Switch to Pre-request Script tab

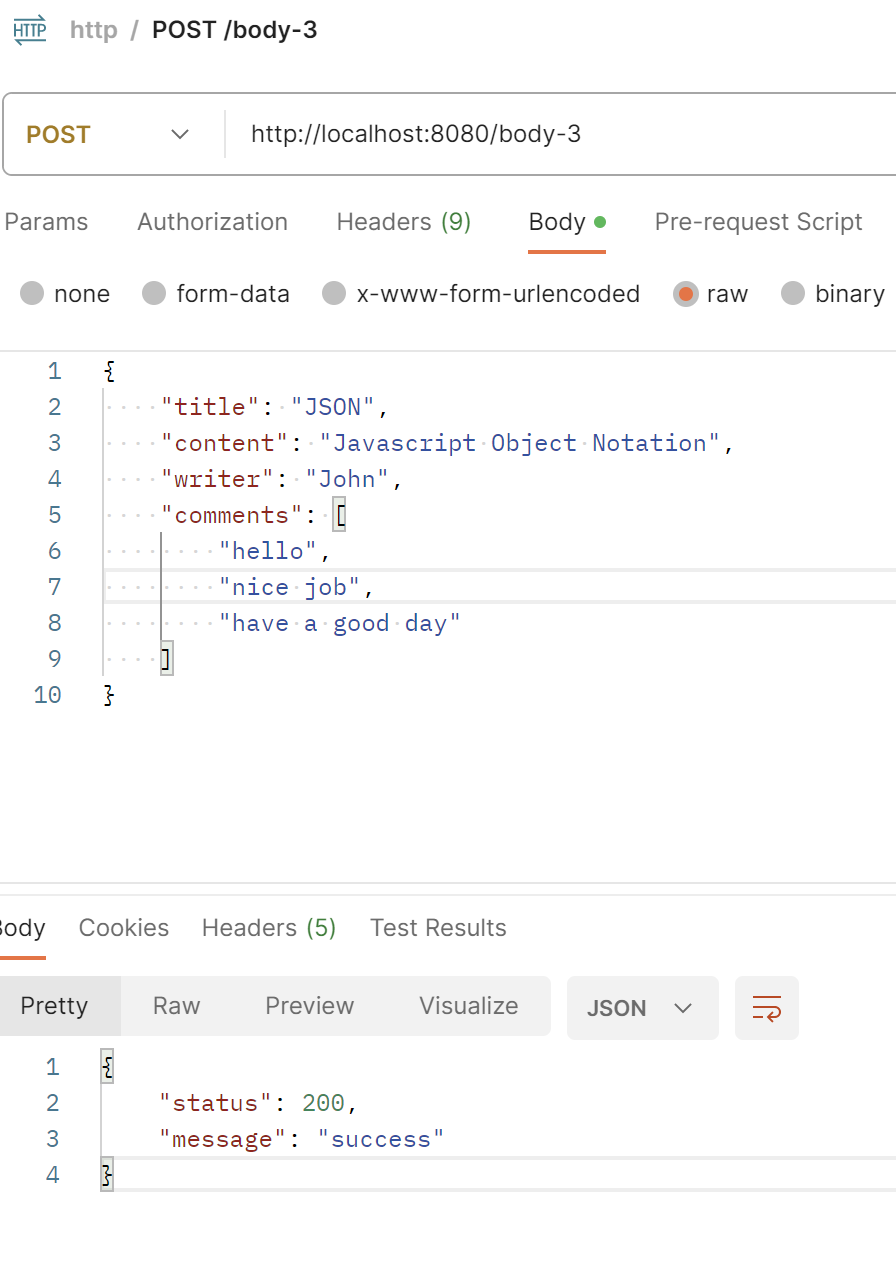coord(758,222)
